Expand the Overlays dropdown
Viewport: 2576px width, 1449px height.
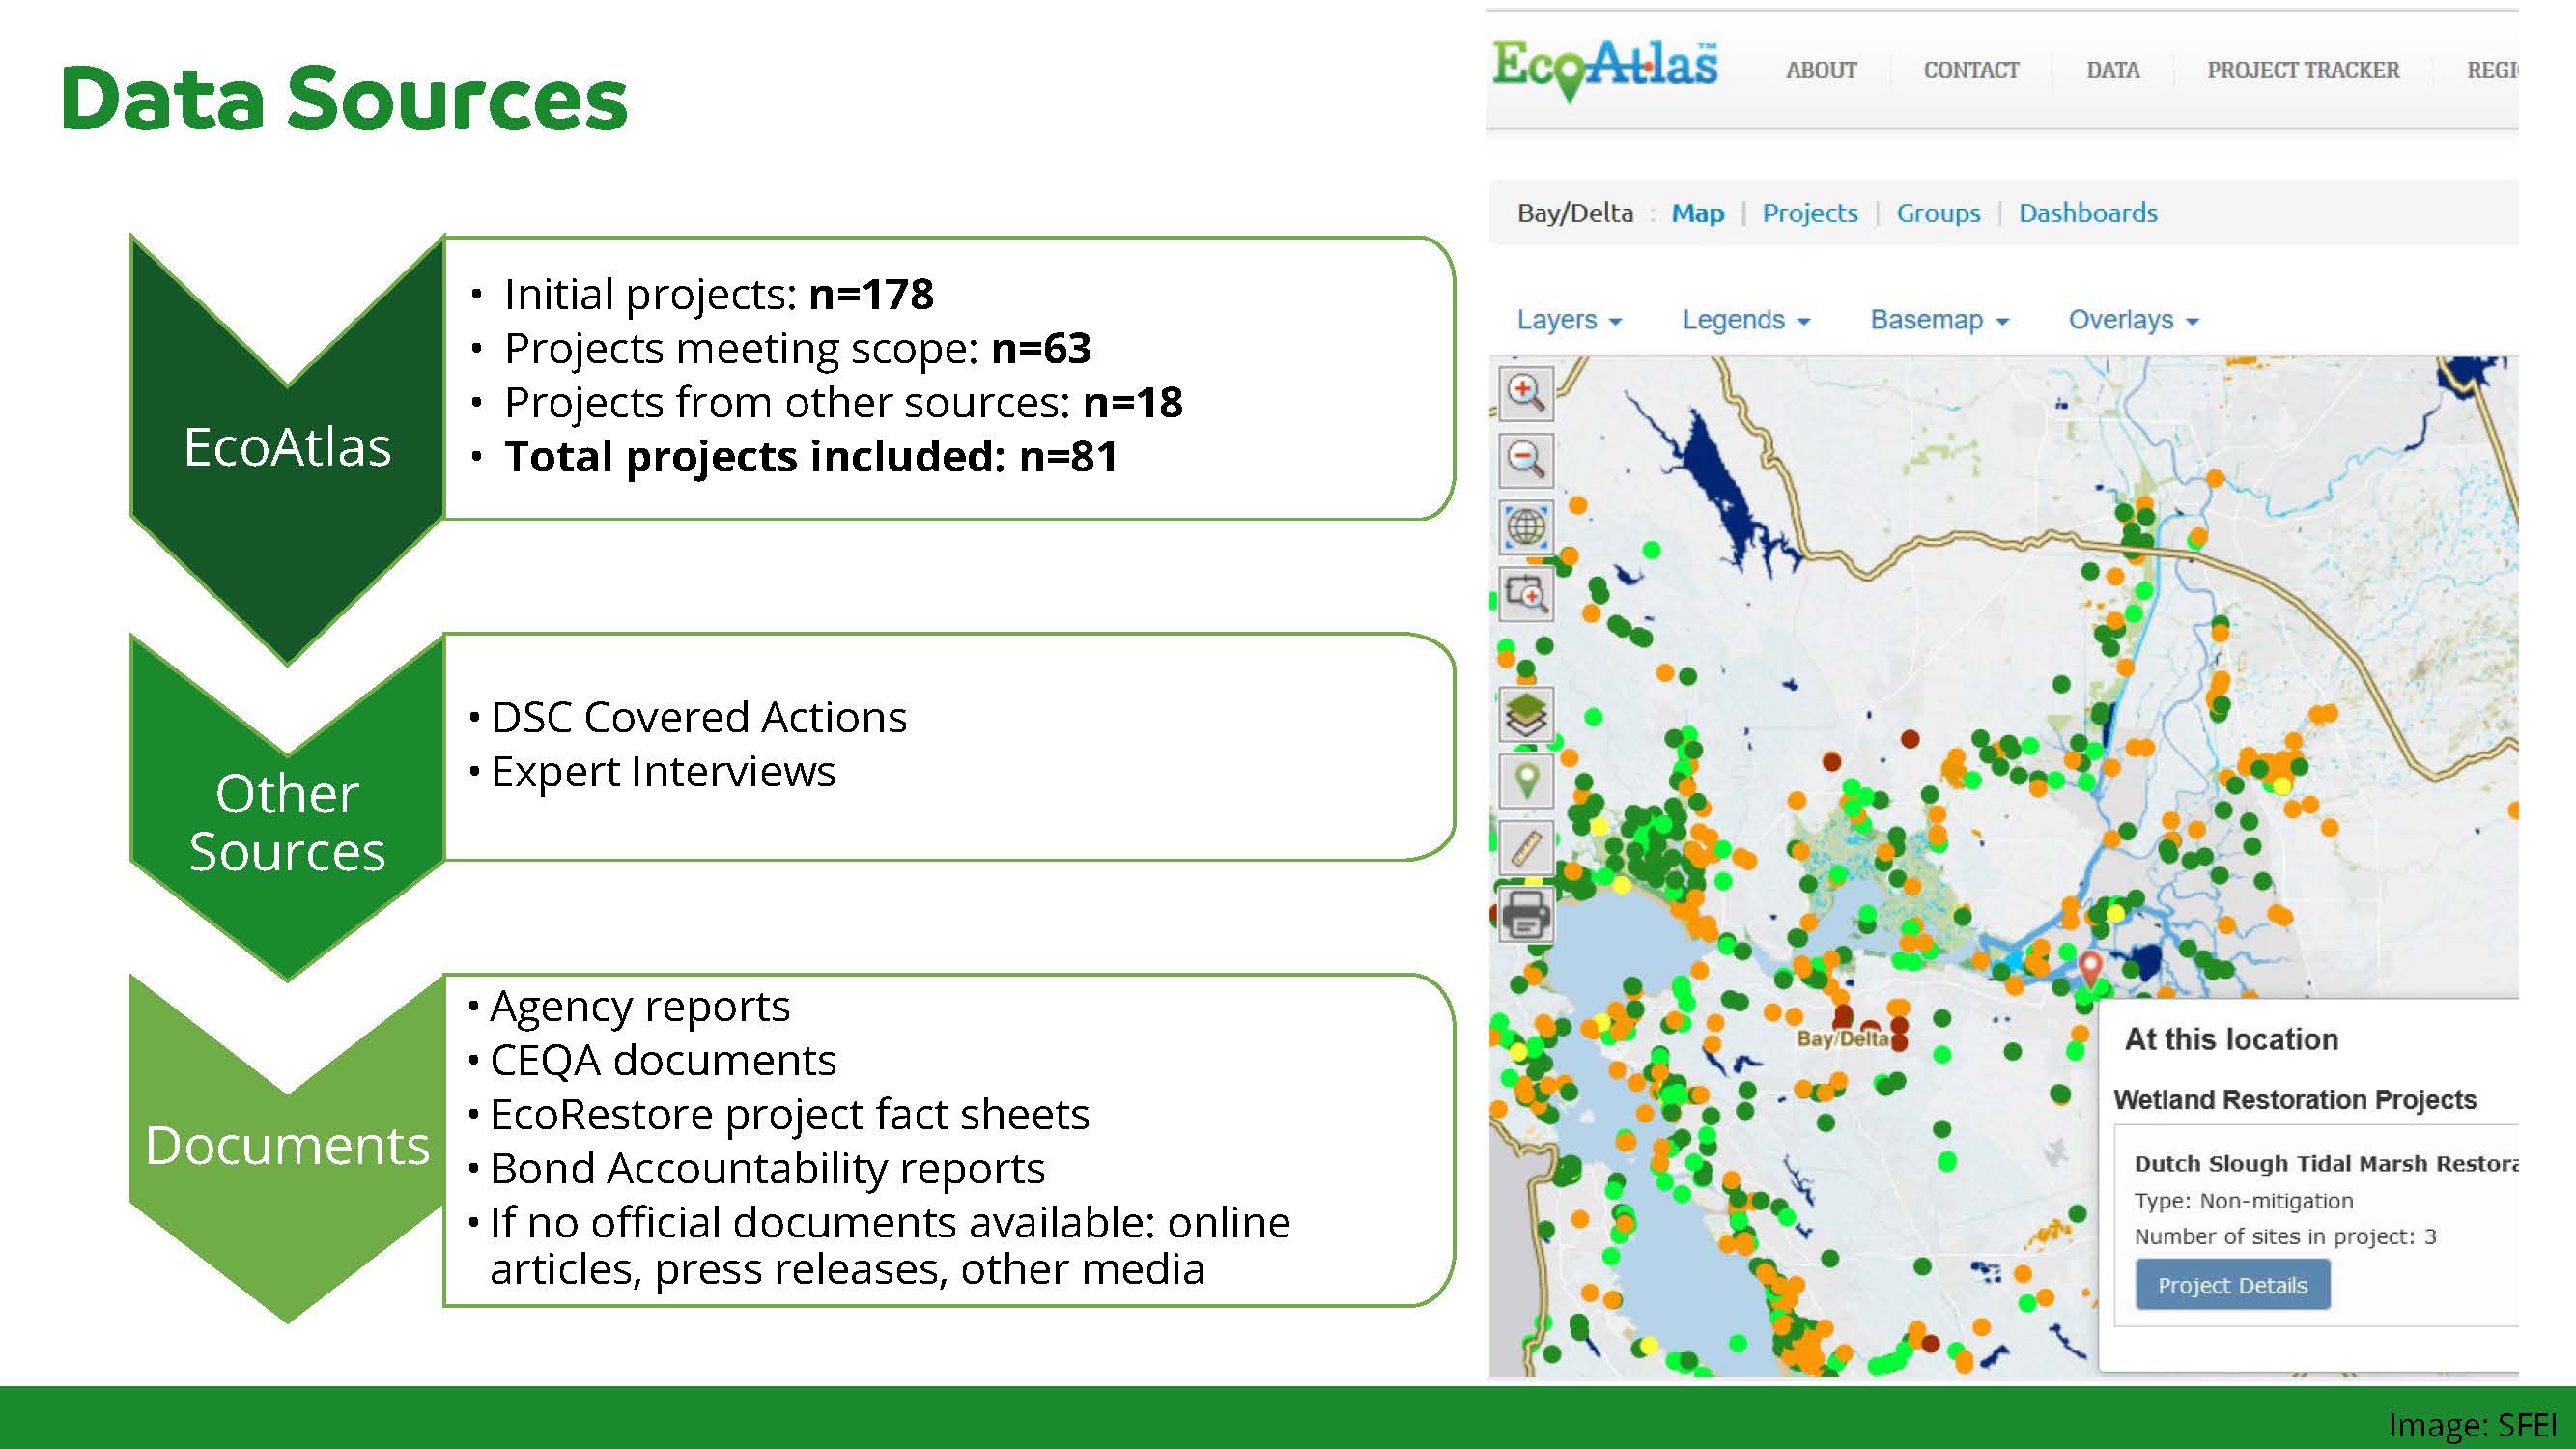coord(2133,320)
